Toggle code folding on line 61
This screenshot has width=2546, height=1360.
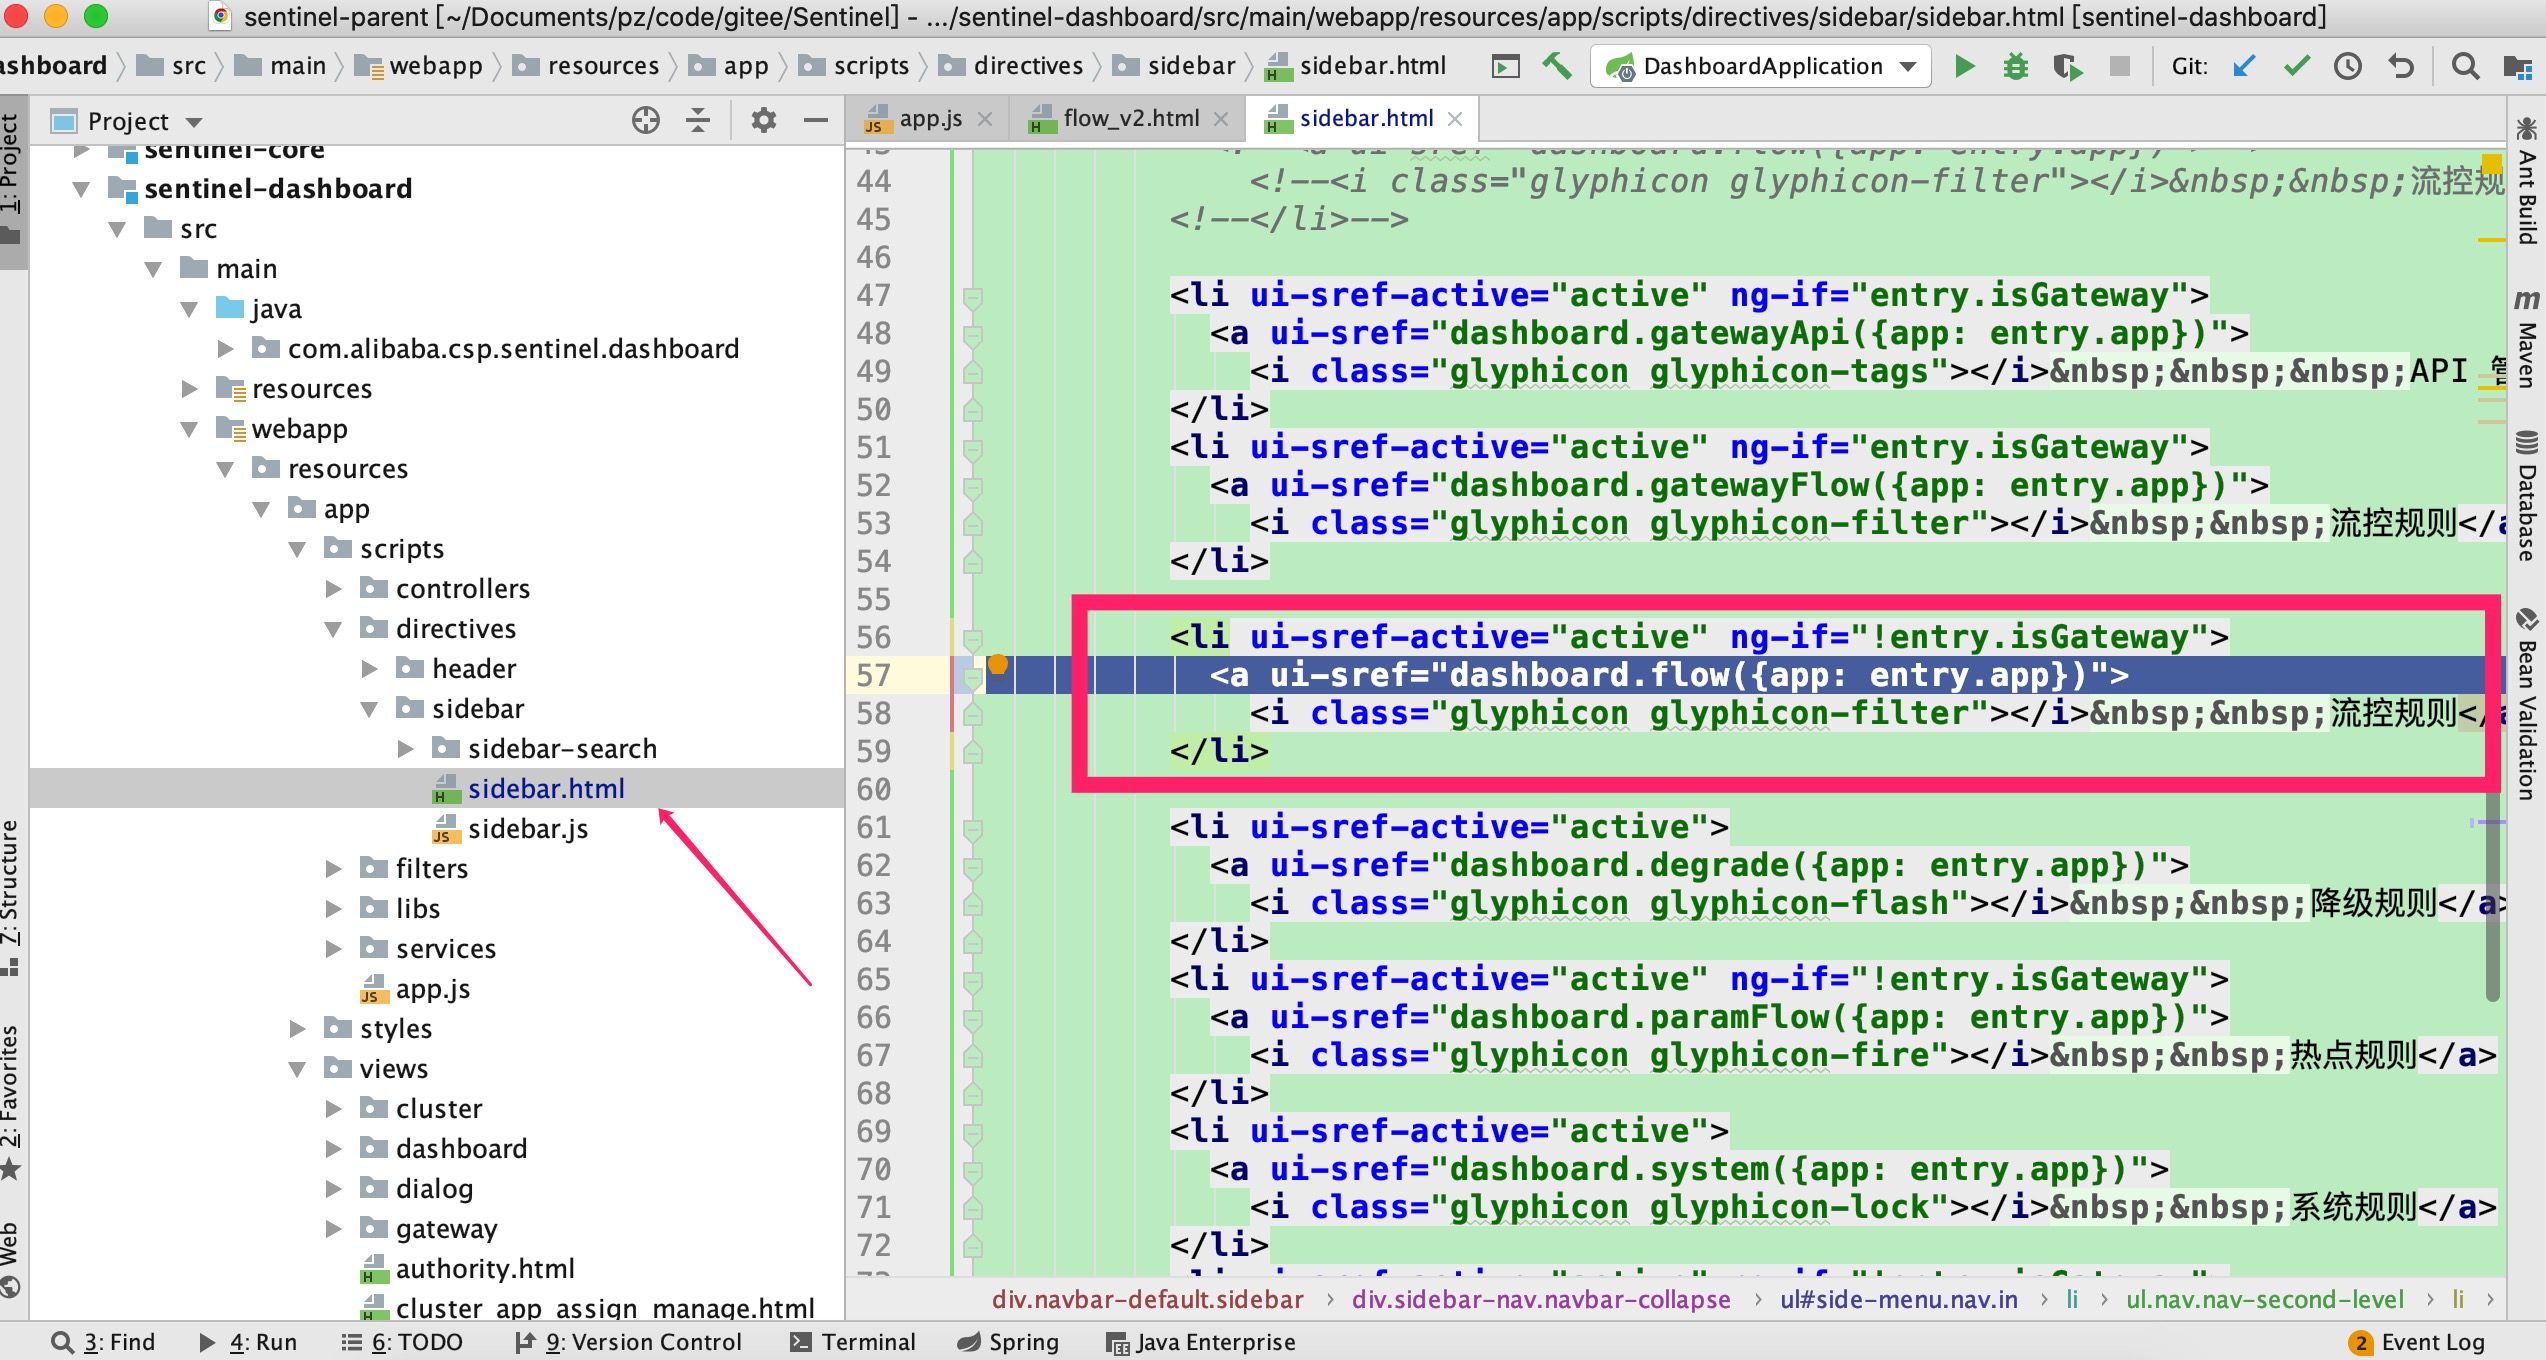pyautogui.click(x=972, y=829)
